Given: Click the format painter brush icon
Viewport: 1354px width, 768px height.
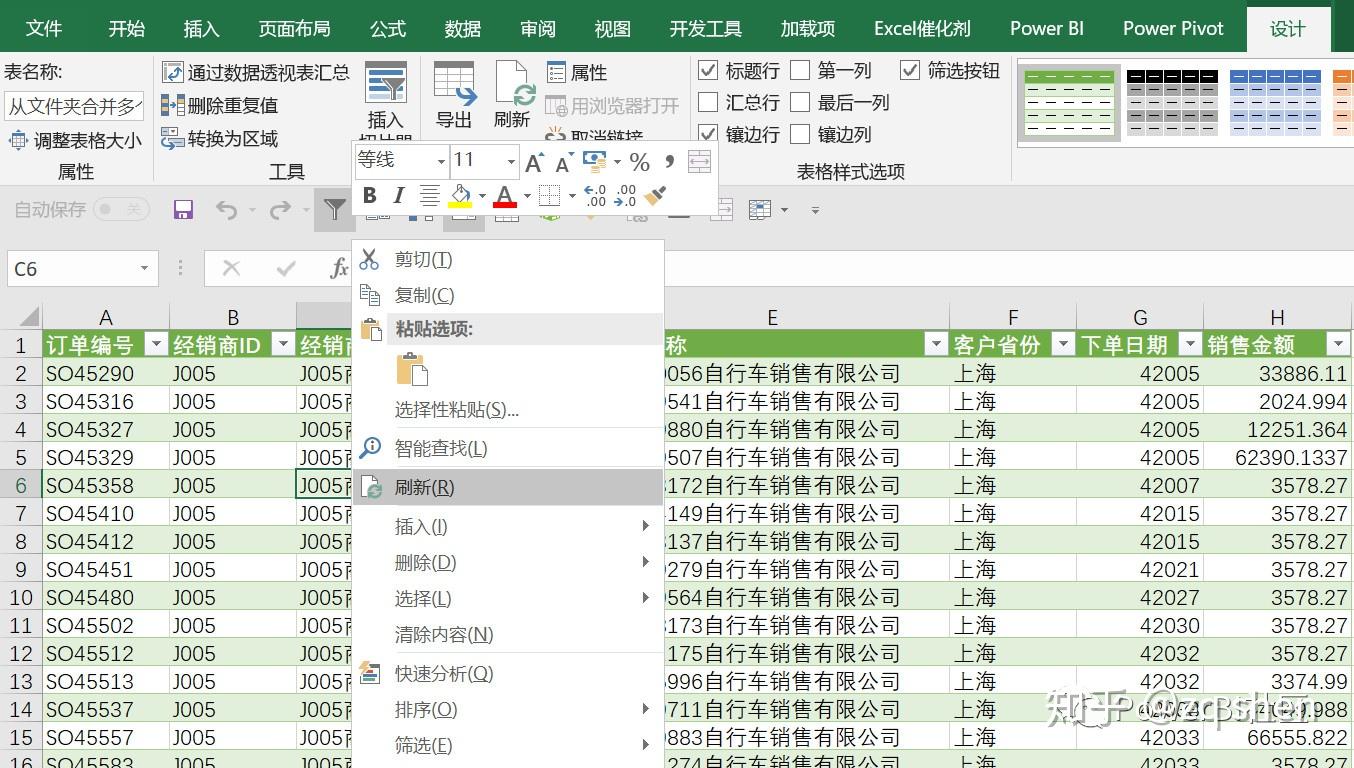Looking at the screenshot, I should coord(656,196).
